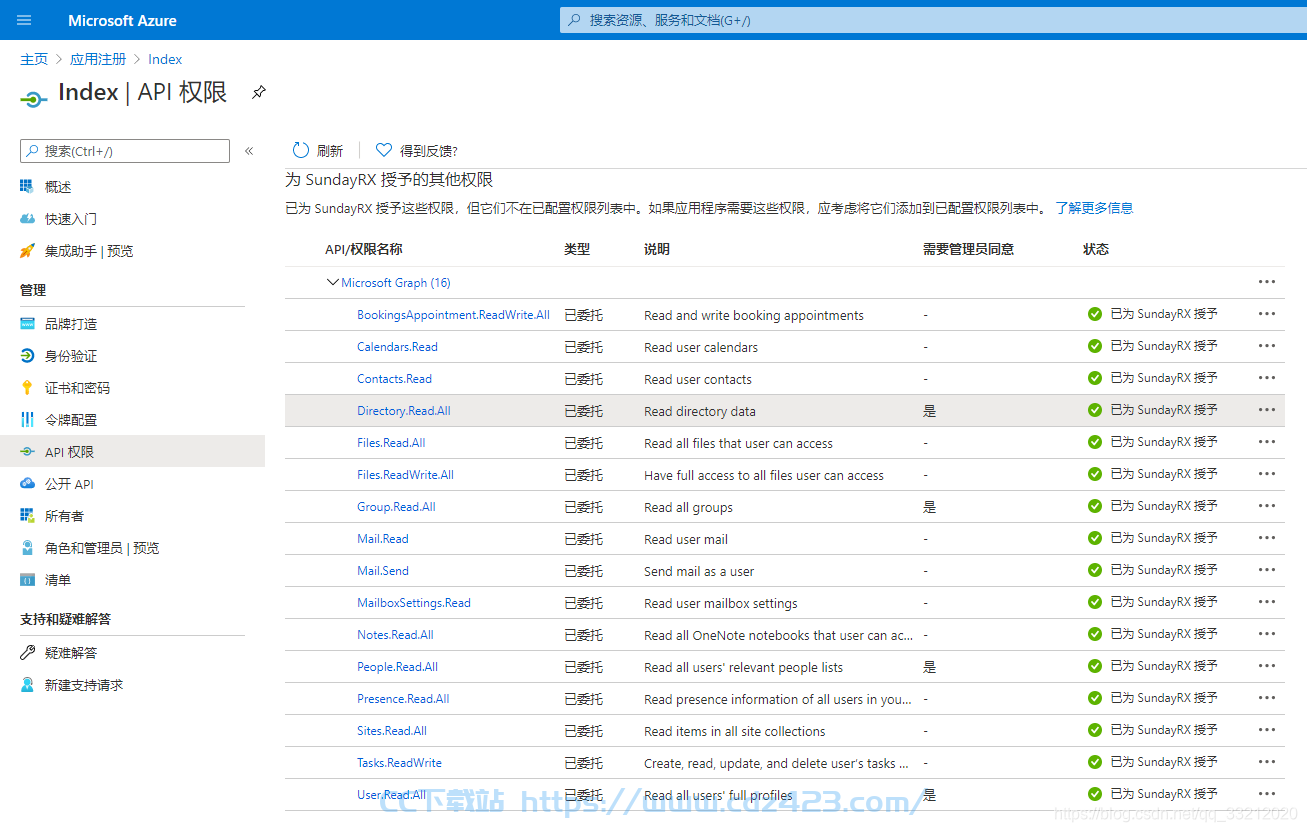
Task: Click description 'Read all groups'
Action: click(x=688, y=507)
